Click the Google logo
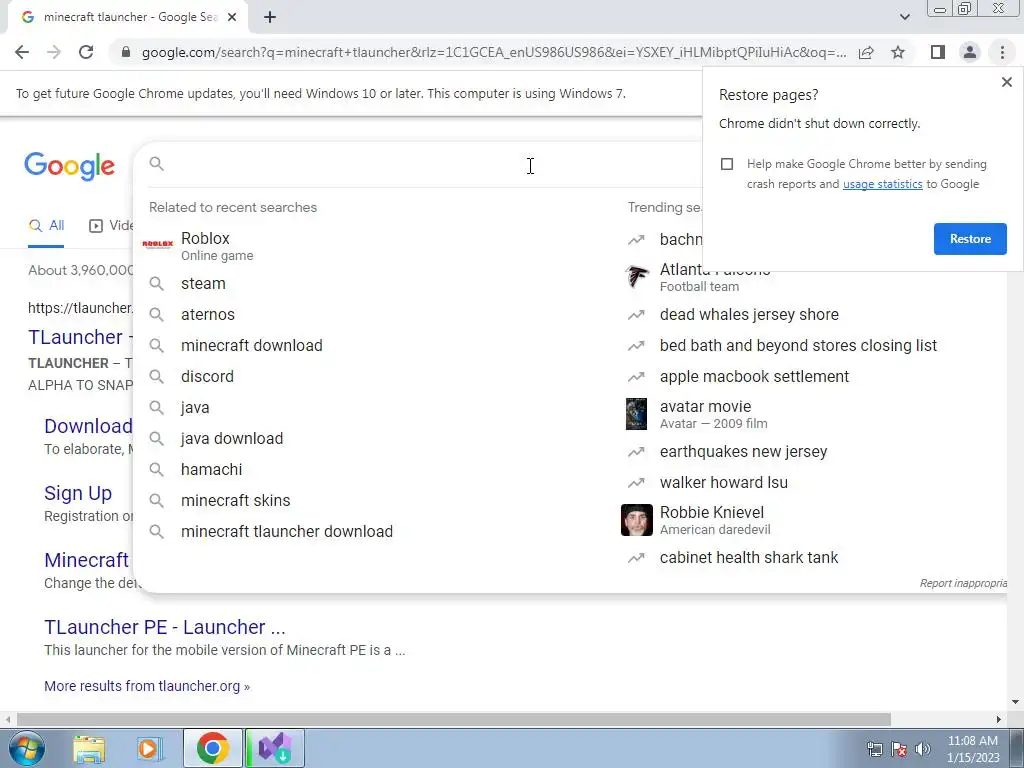 coord(69,167)
